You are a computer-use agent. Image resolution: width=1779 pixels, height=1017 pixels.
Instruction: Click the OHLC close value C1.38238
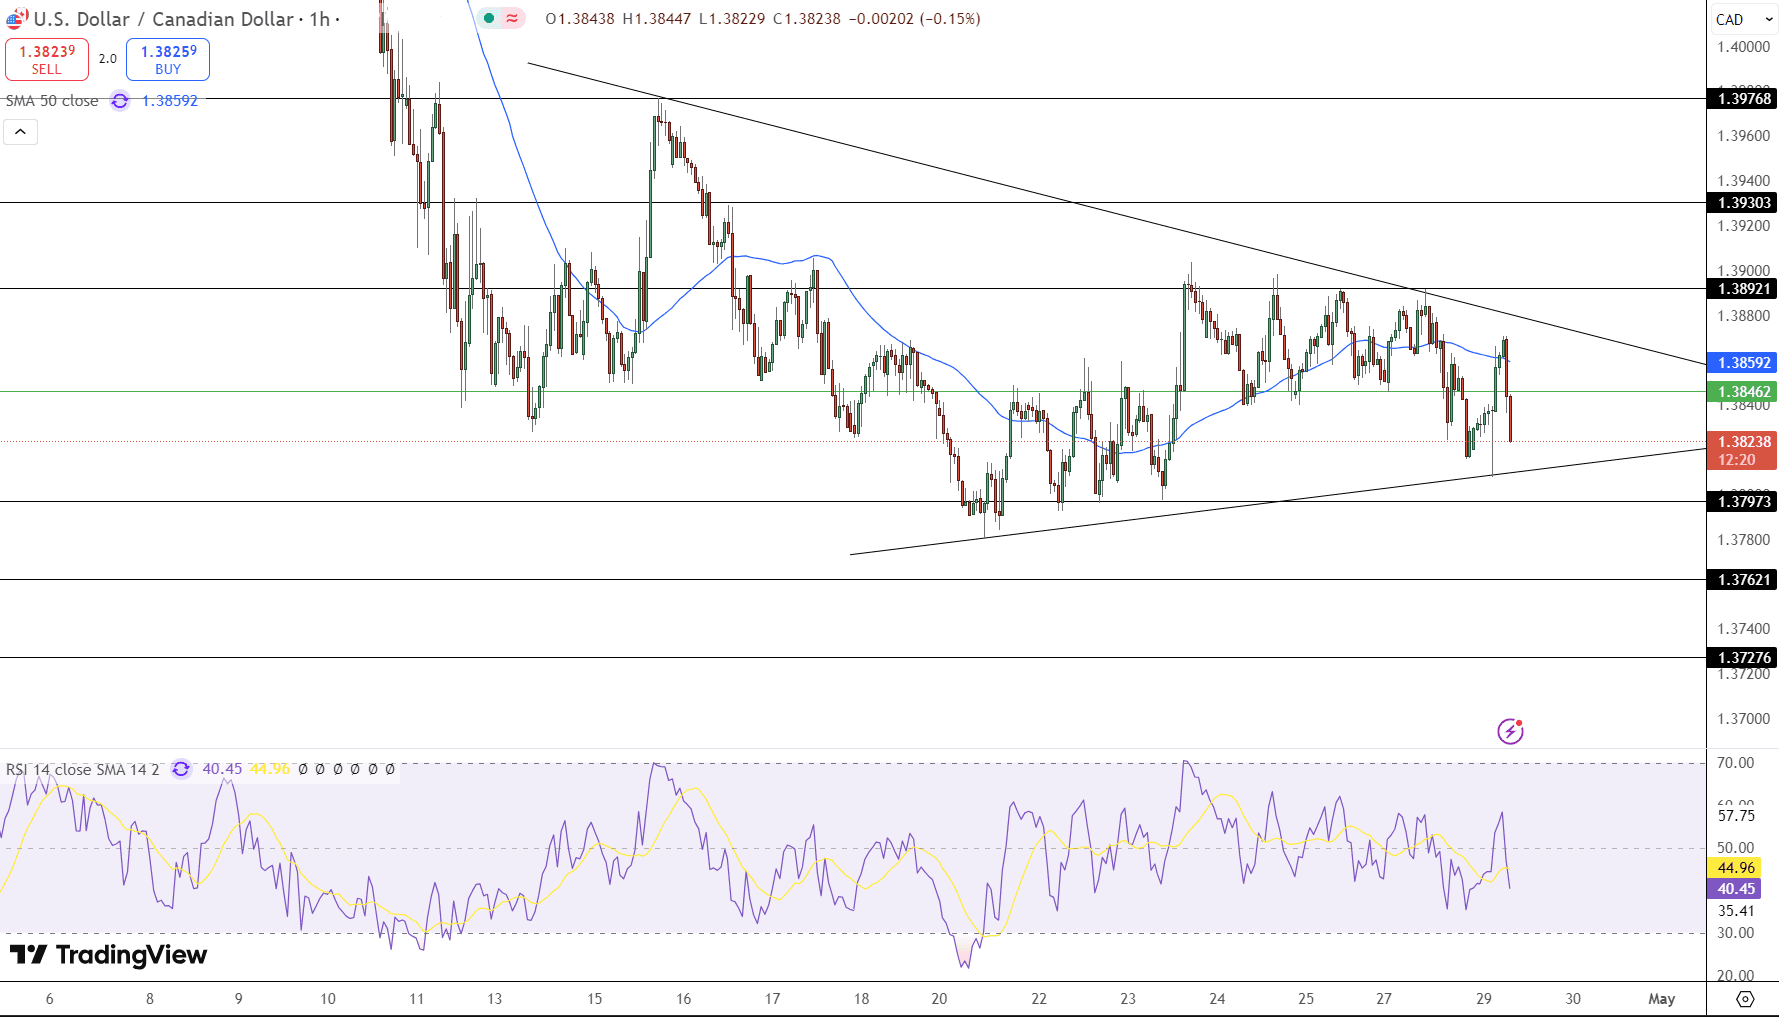[806, 19]
